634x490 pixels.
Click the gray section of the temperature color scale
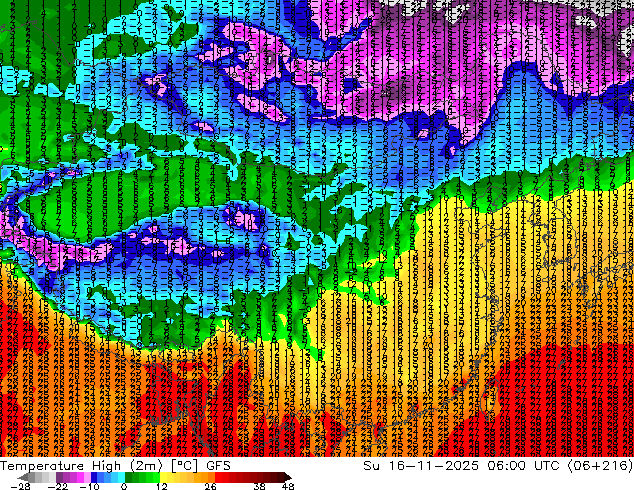click(x=38, y=477)
